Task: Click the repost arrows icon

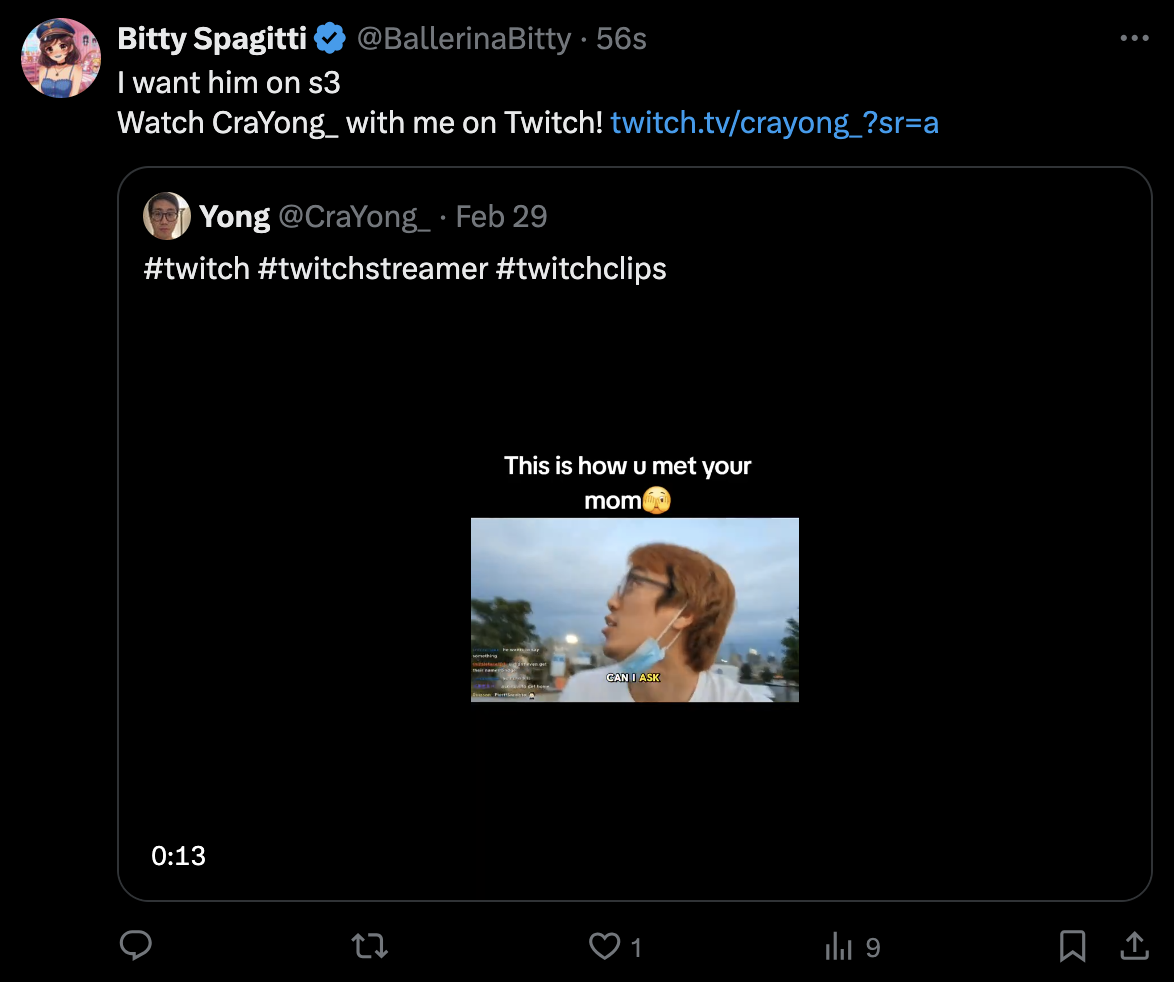Action: click(x=370, y=945)
